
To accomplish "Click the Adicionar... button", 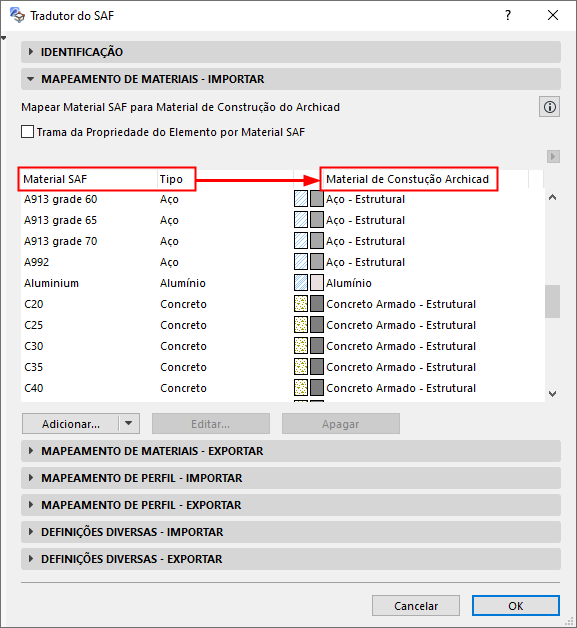I will [x=71, y=424].
